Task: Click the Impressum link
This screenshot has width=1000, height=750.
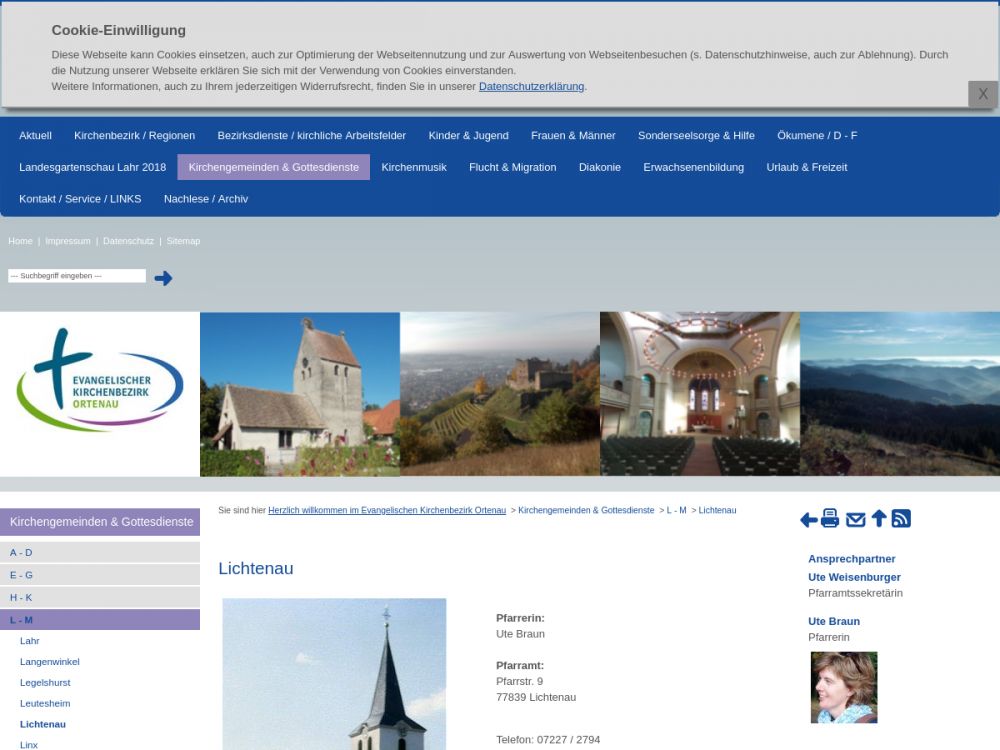Action: 67,241
